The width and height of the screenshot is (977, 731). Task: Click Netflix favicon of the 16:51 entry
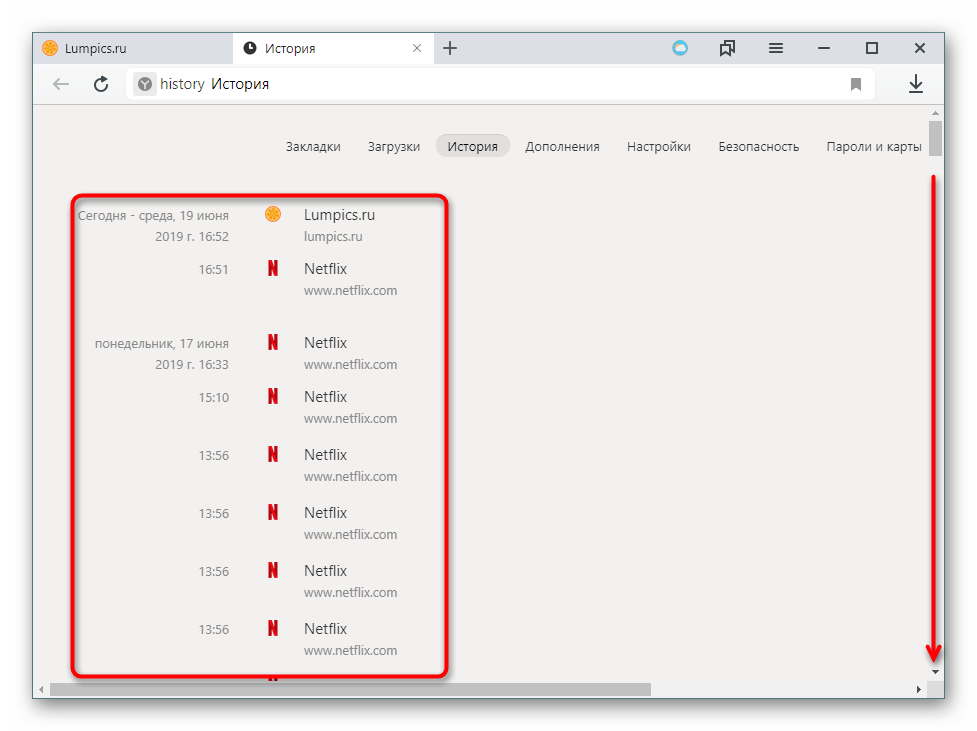click(273, 268)
